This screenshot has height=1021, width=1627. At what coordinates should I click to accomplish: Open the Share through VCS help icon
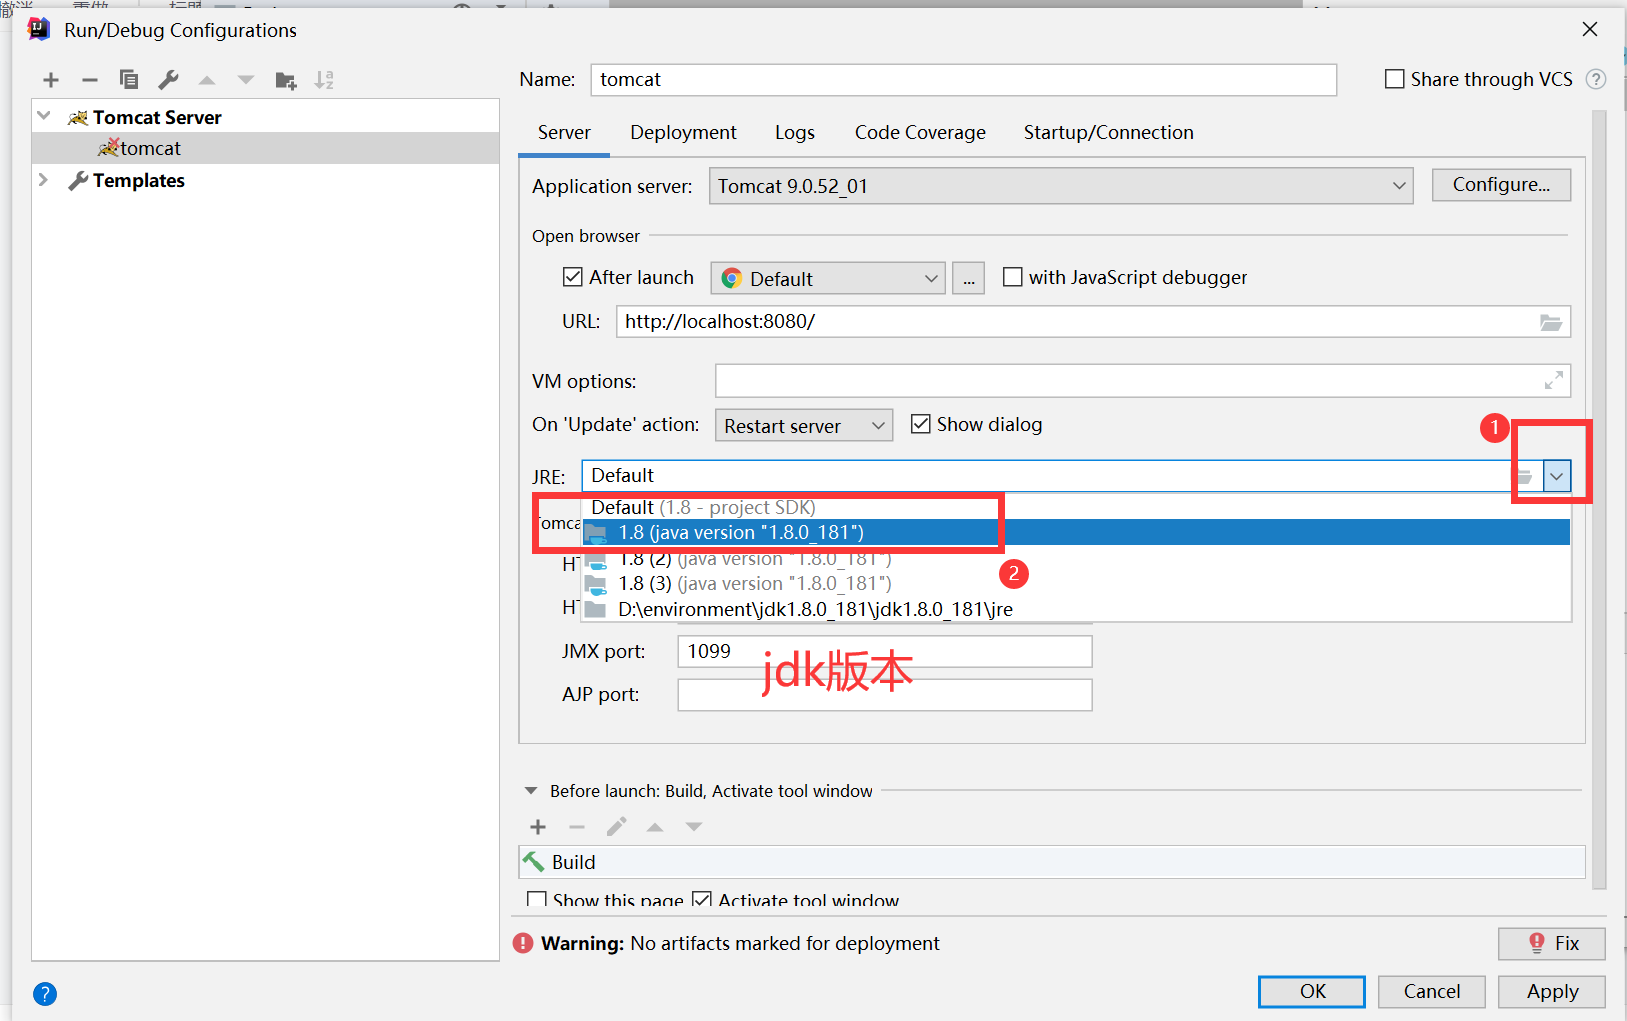(1596, 79)
